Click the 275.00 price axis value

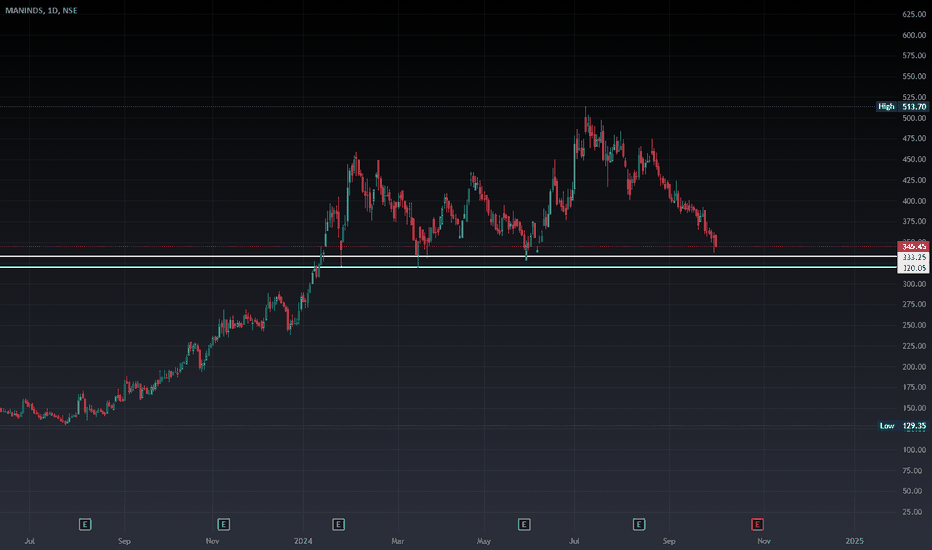(x=914, y=304)
